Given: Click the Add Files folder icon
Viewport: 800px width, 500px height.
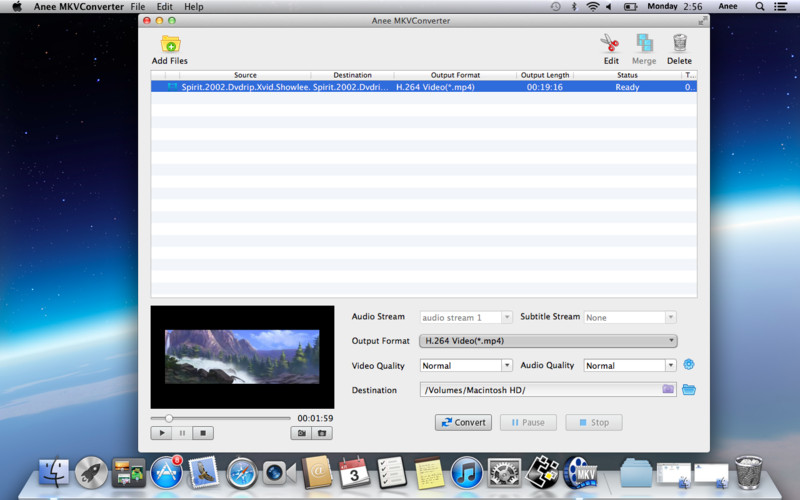Looking at the screenshot, I should tap(170, 44).
